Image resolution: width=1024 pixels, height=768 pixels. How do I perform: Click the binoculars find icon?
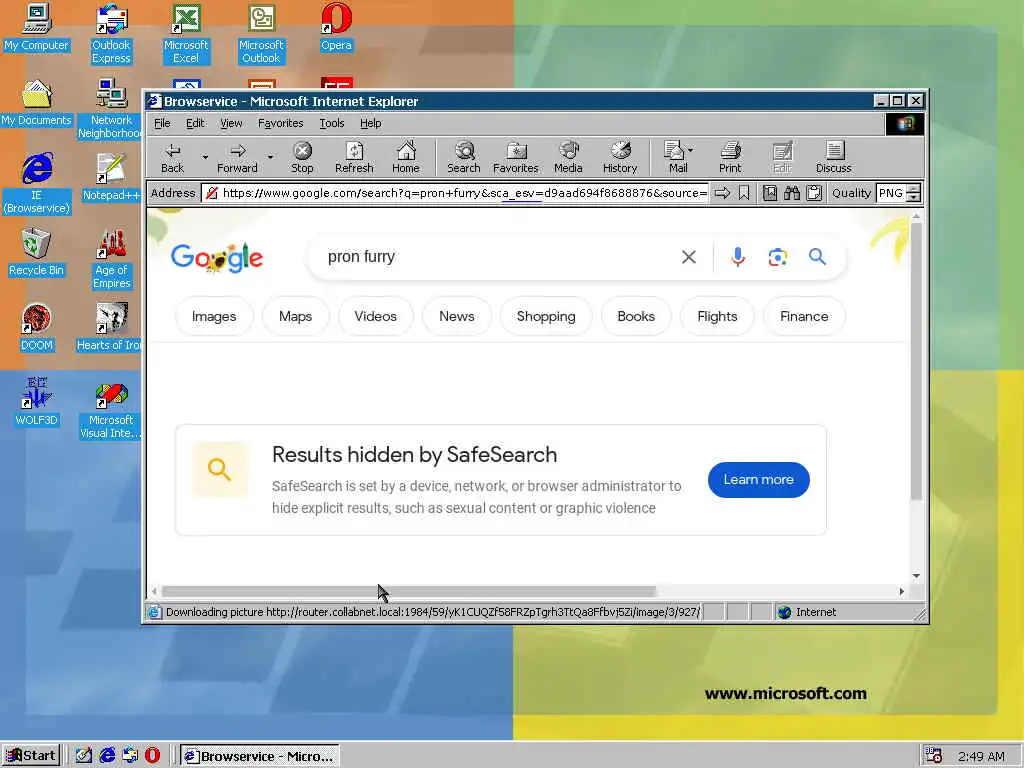tap(792, 193)
